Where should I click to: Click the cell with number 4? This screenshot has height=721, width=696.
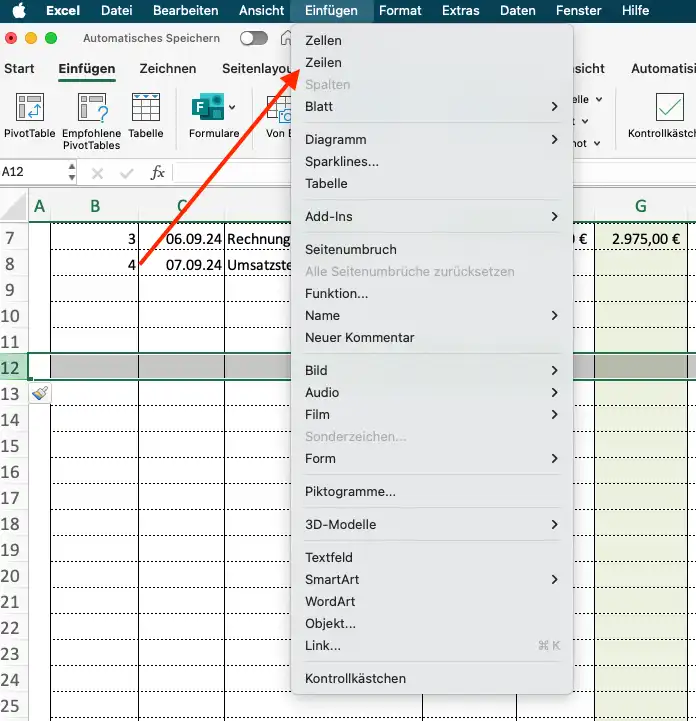pyautogui.click(x=94, y=264)
